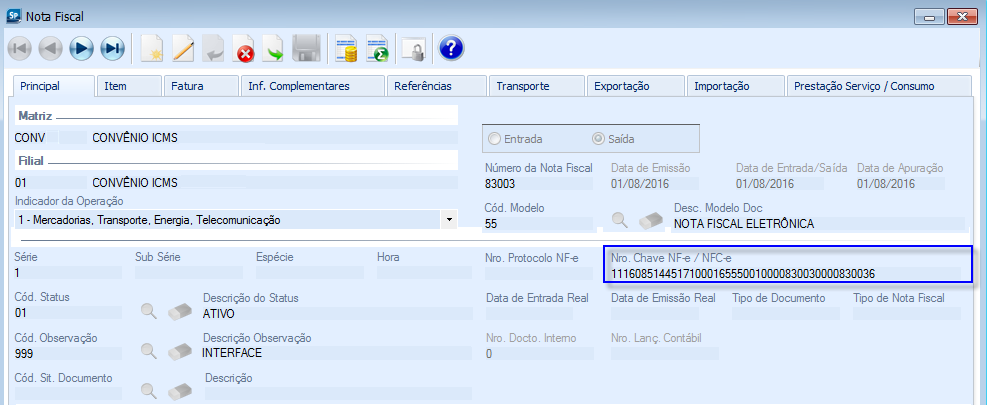Click the document with gold coins icon
The height and width of the screenshot is (405, 987).
coord(346,48)
